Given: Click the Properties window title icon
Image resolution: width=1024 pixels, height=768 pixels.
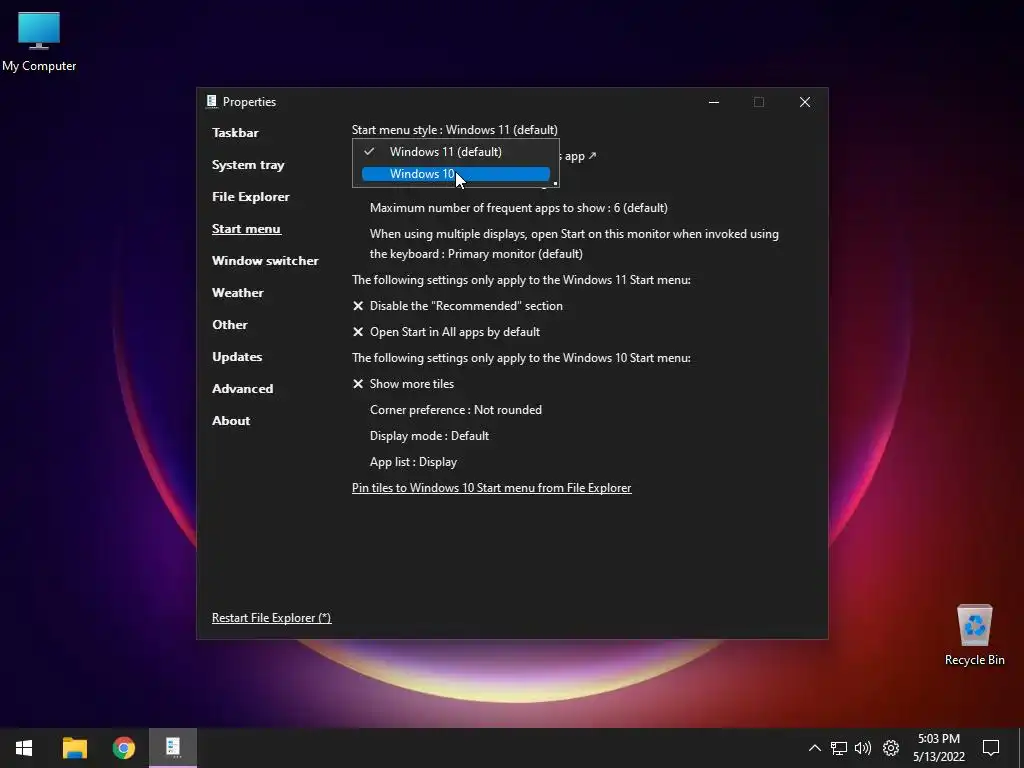Looking at the screenshot, I should point(211,101).
